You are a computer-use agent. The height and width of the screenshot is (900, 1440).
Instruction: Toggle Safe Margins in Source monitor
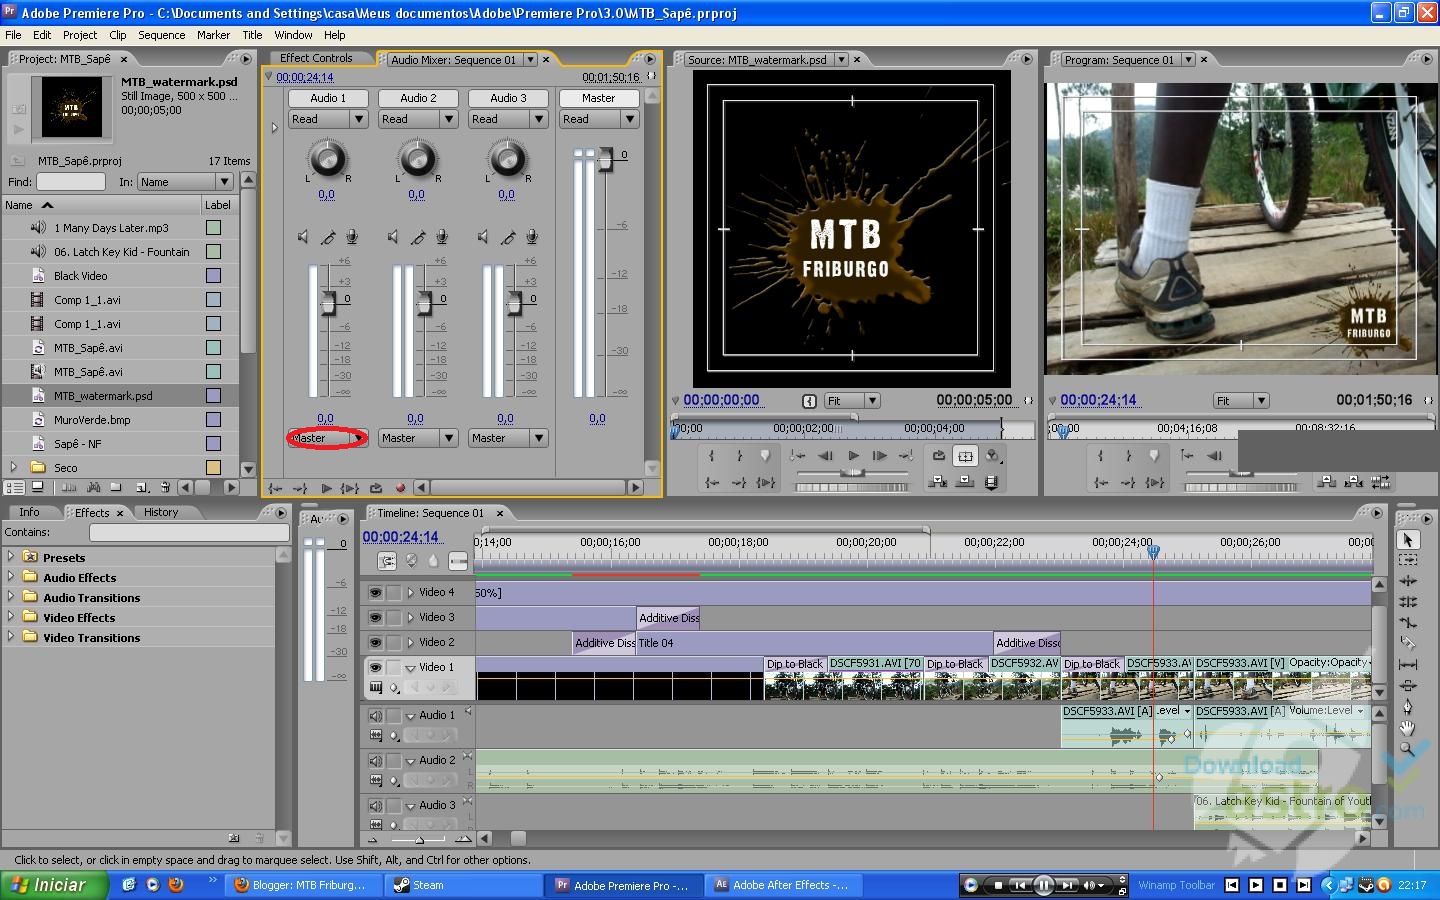[965, 456]
